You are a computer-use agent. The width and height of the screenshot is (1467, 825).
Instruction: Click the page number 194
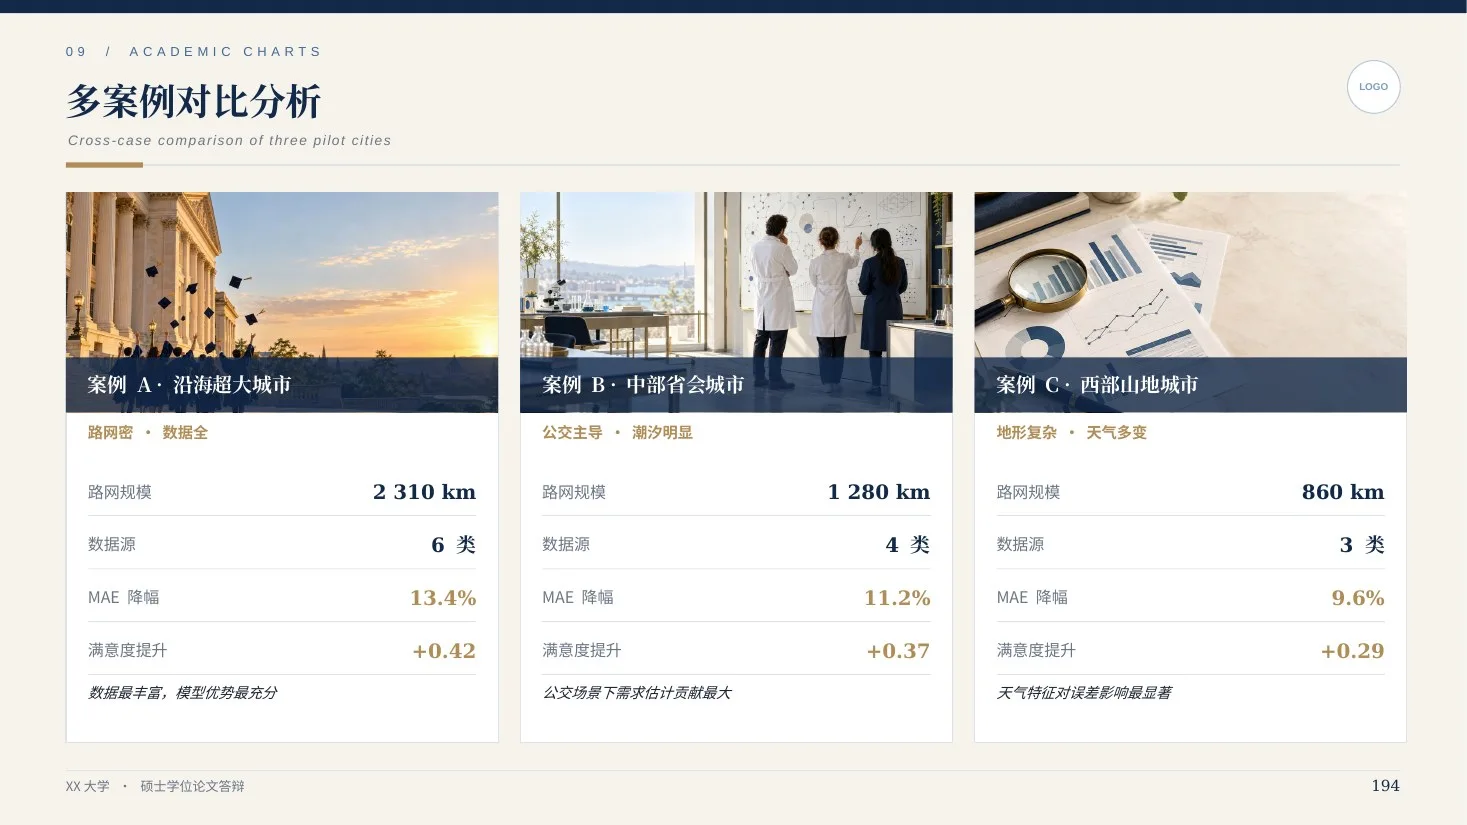tap(1385, 786)
